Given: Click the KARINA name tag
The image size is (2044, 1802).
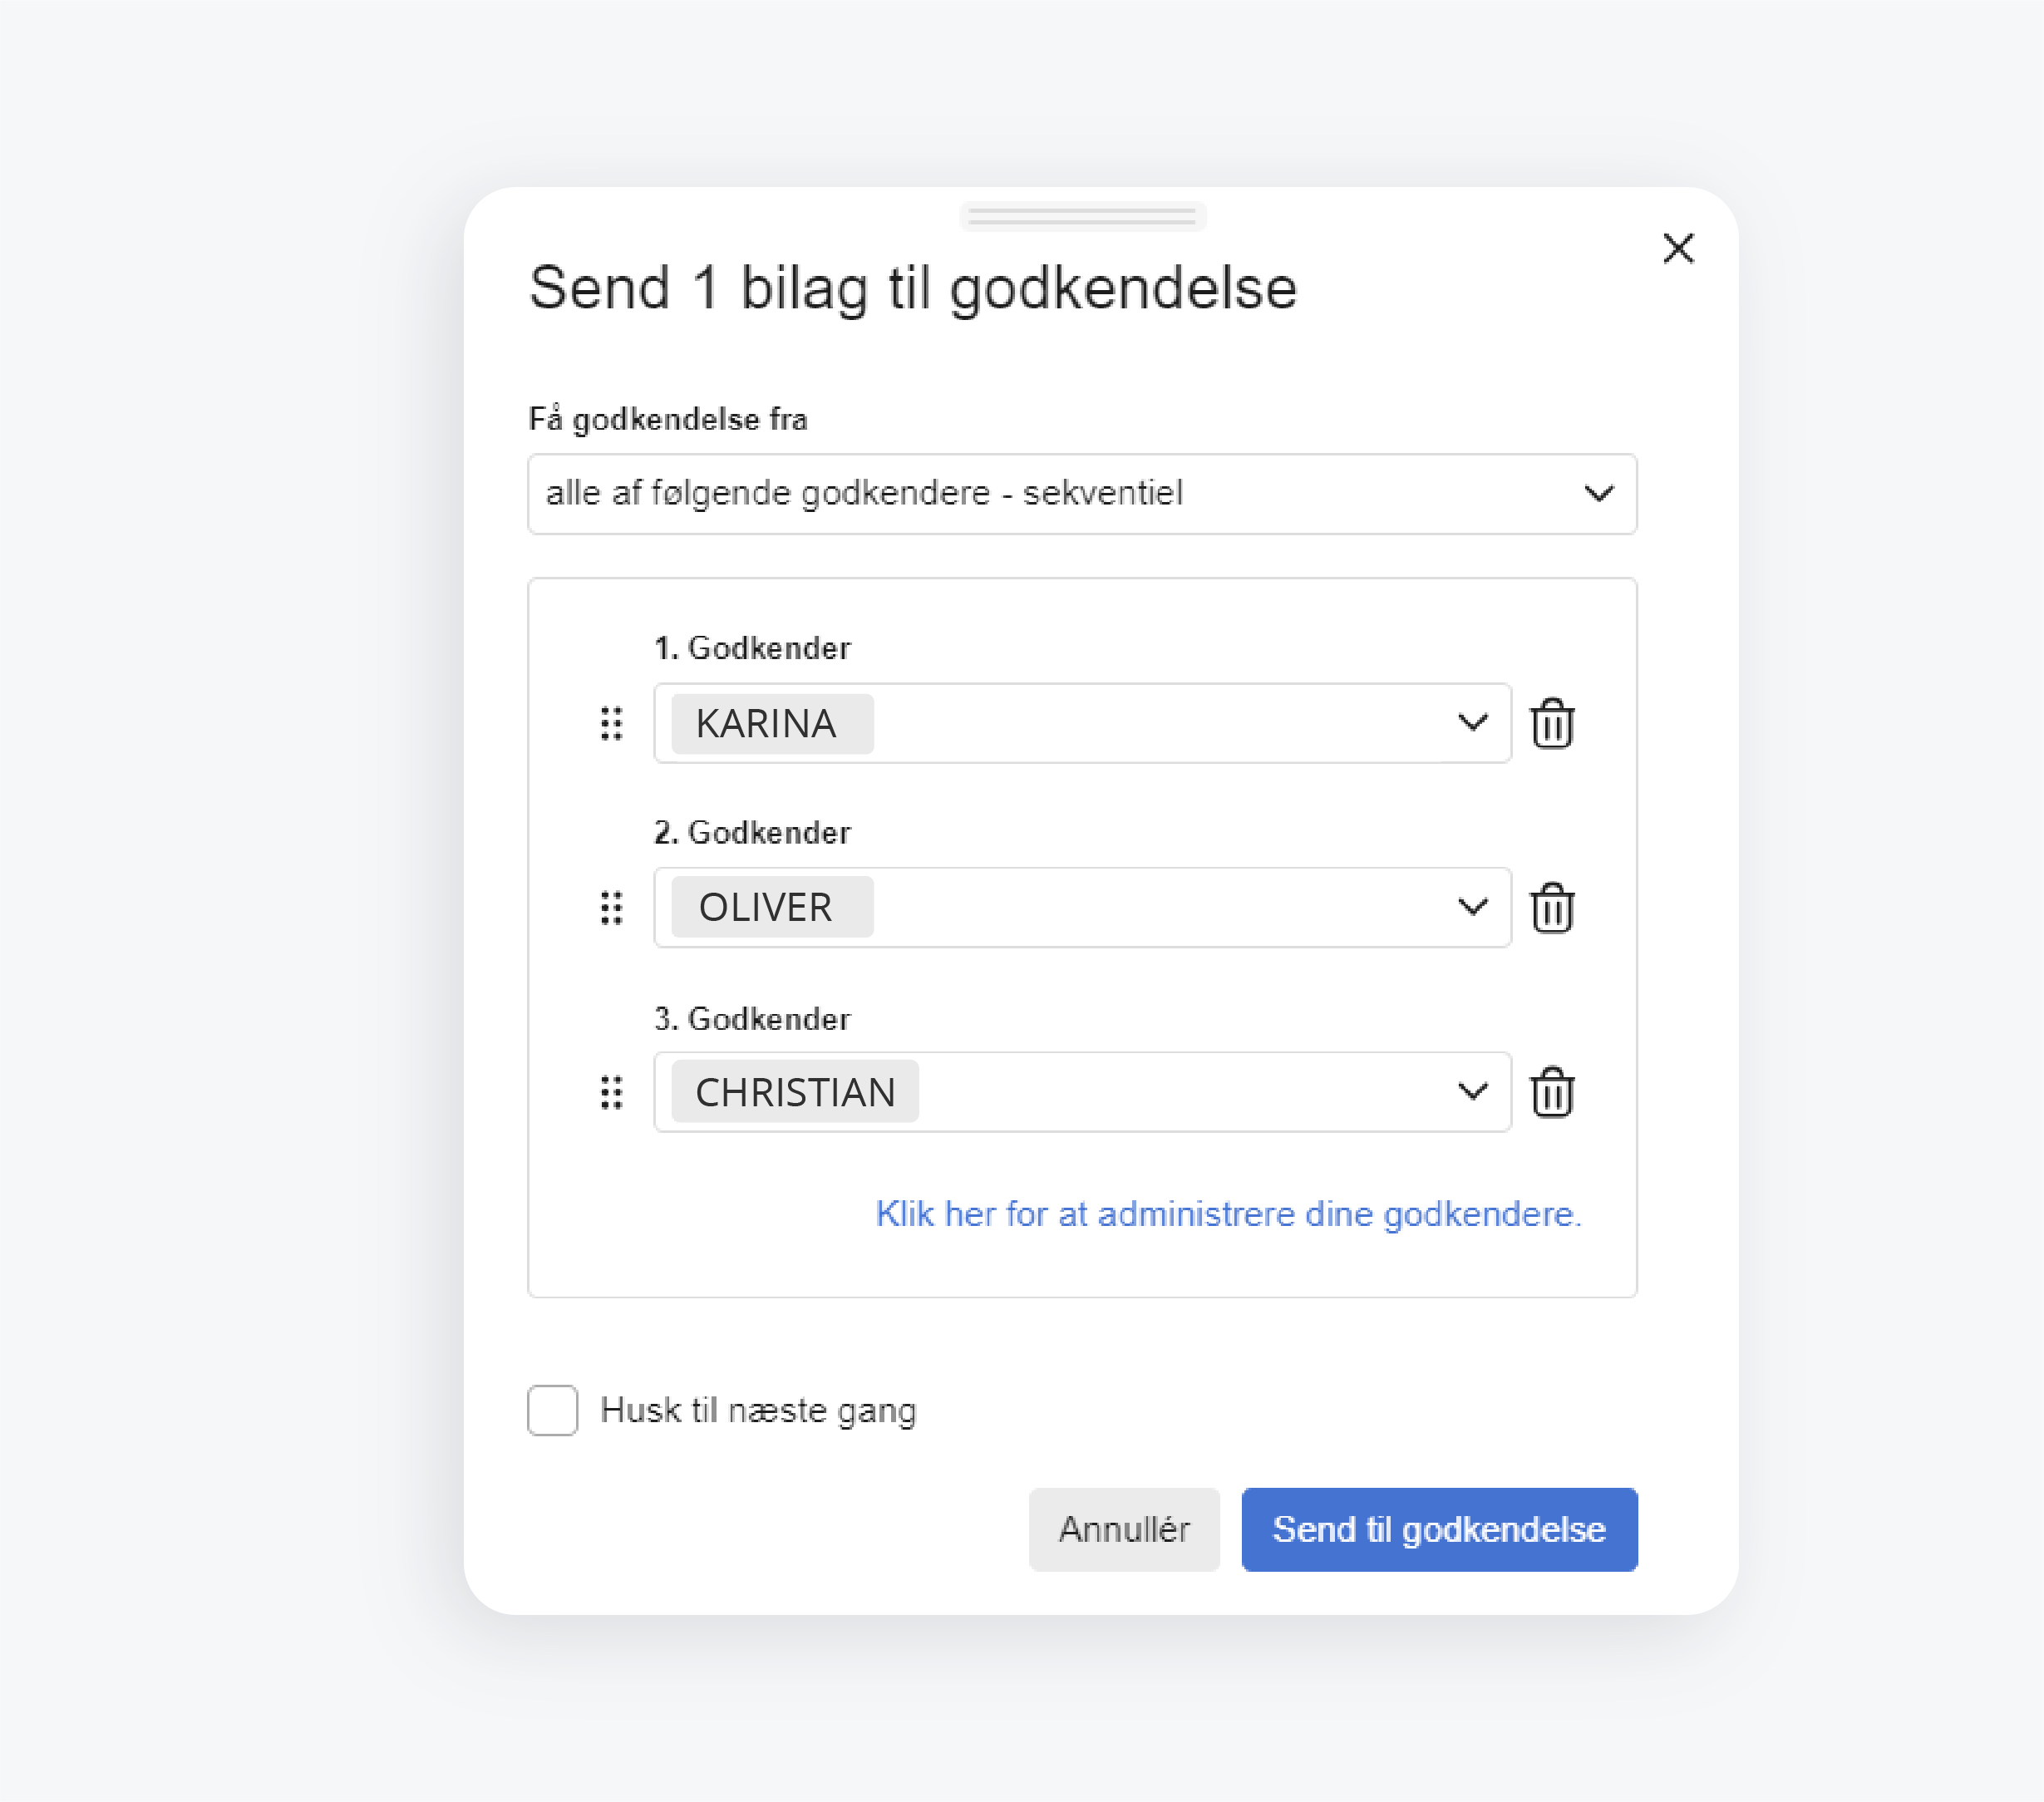Looking at the screenshot, I should 772,723.
